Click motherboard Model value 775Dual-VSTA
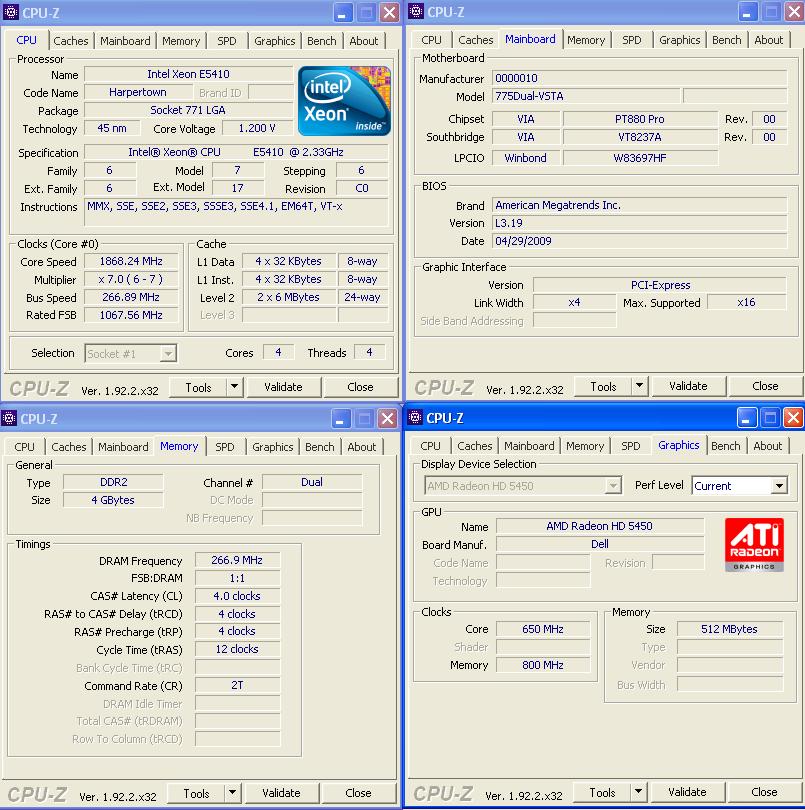This screenshot has height=810, width=805. 586,96
